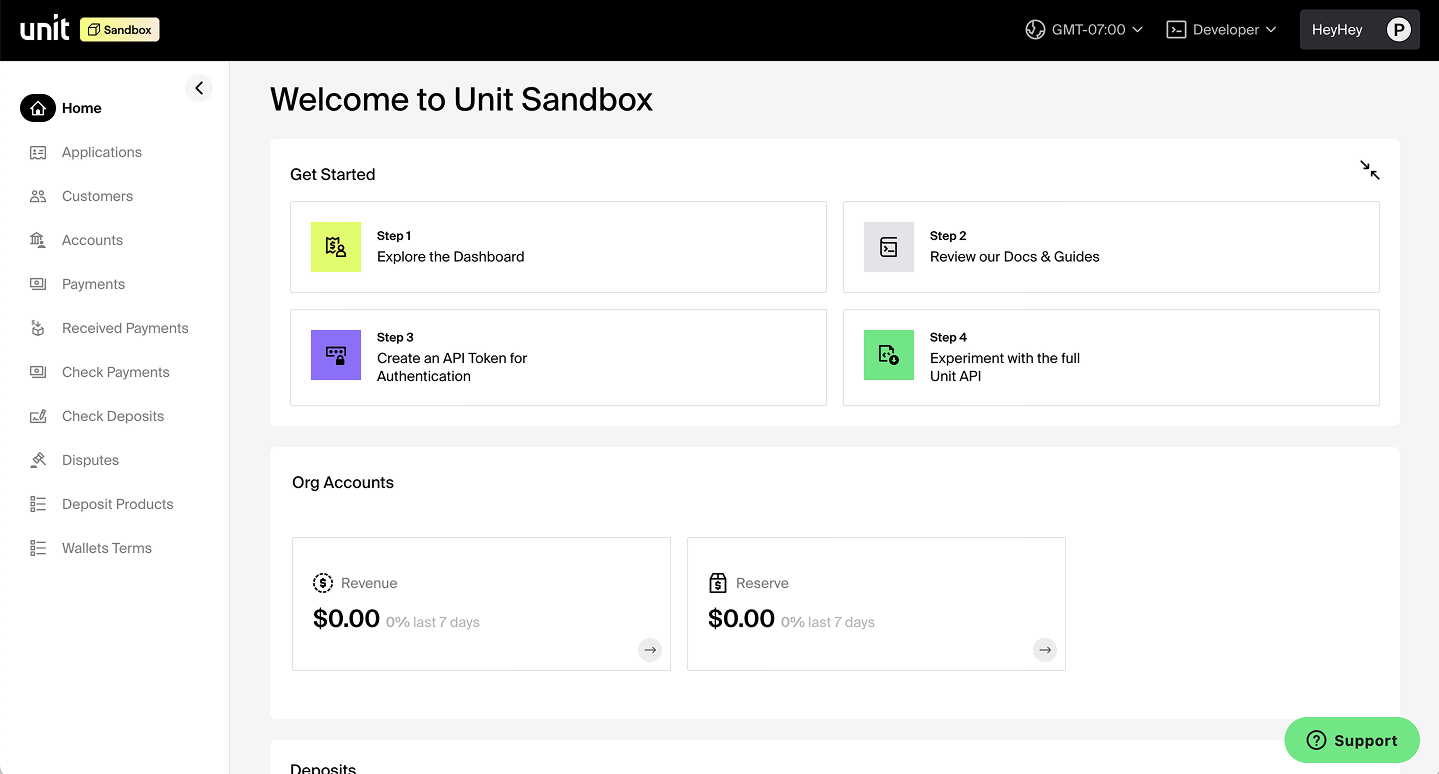This screenshot has height=774, width=1439.
Task: Click the Unit logo in header
Action: pyautogui.click(x=45, y=29)
